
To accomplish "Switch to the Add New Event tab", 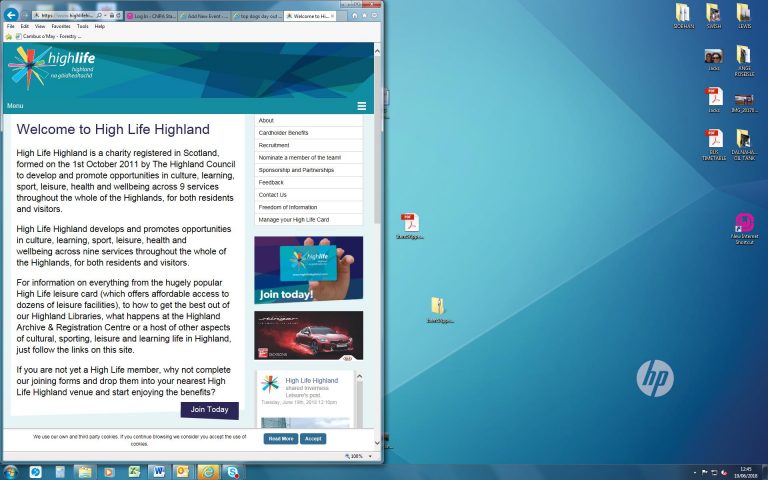I will 204,16.
